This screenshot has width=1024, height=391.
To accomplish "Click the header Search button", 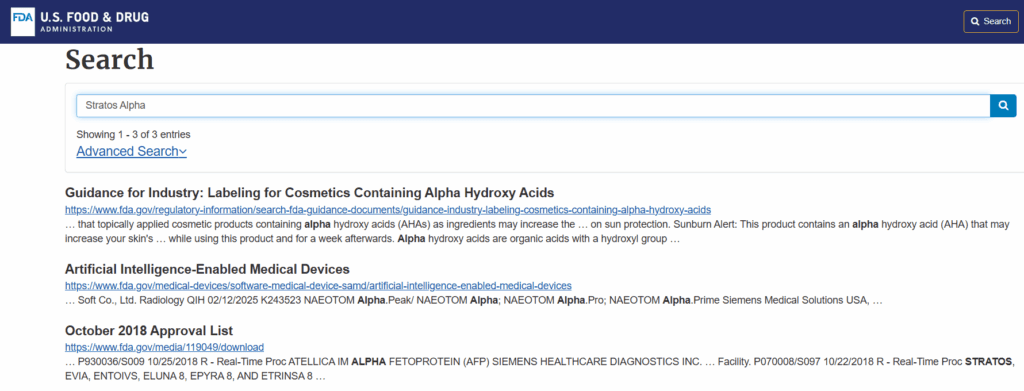I will tap(991, 22).
